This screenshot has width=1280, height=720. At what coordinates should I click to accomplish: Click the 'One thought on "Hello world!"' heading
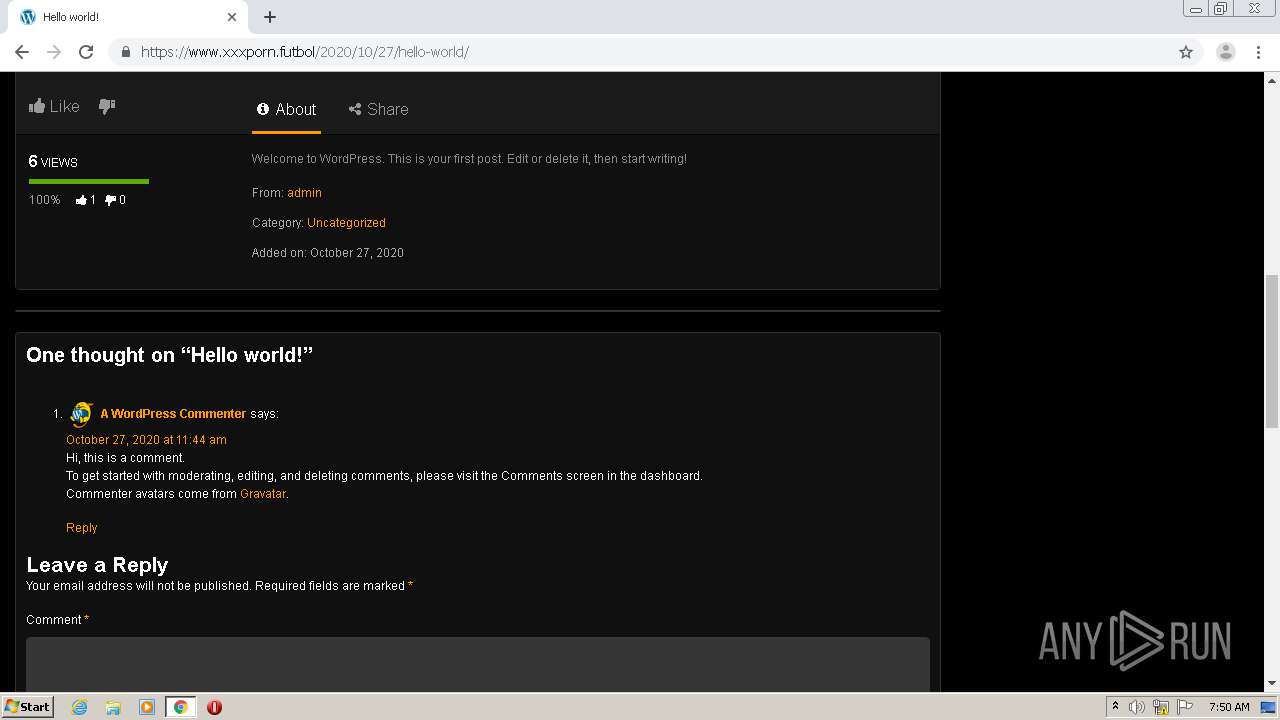pyautogui.click(x=169, y=355)
